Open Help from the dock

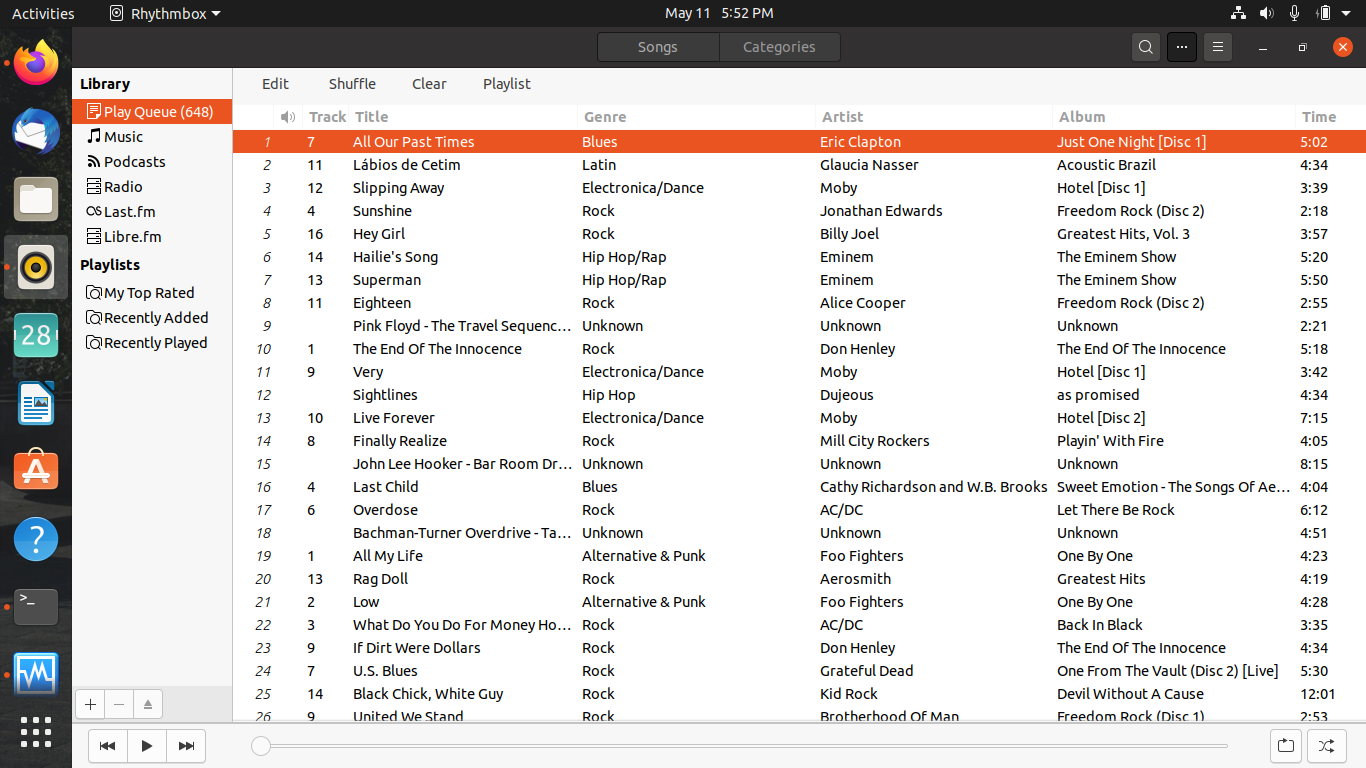pos(36,539)
